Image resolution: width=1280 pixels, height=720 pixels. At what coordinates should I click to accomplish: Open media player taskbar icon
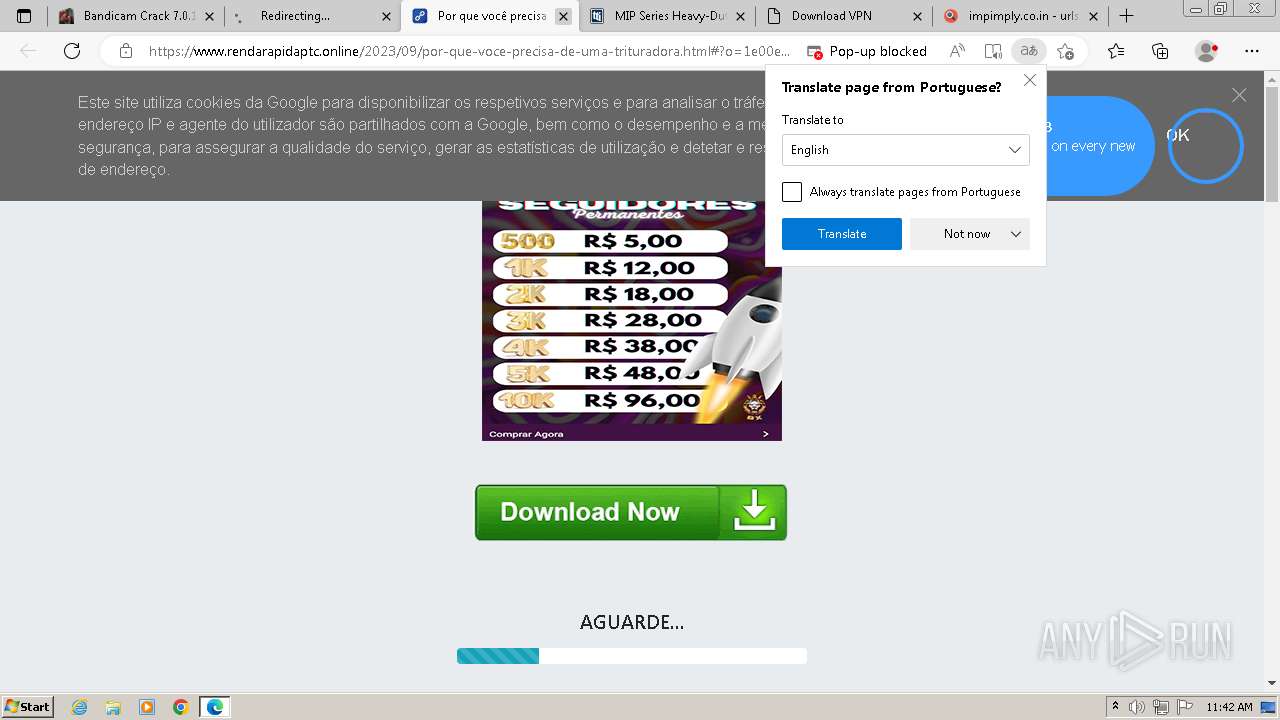147,707
